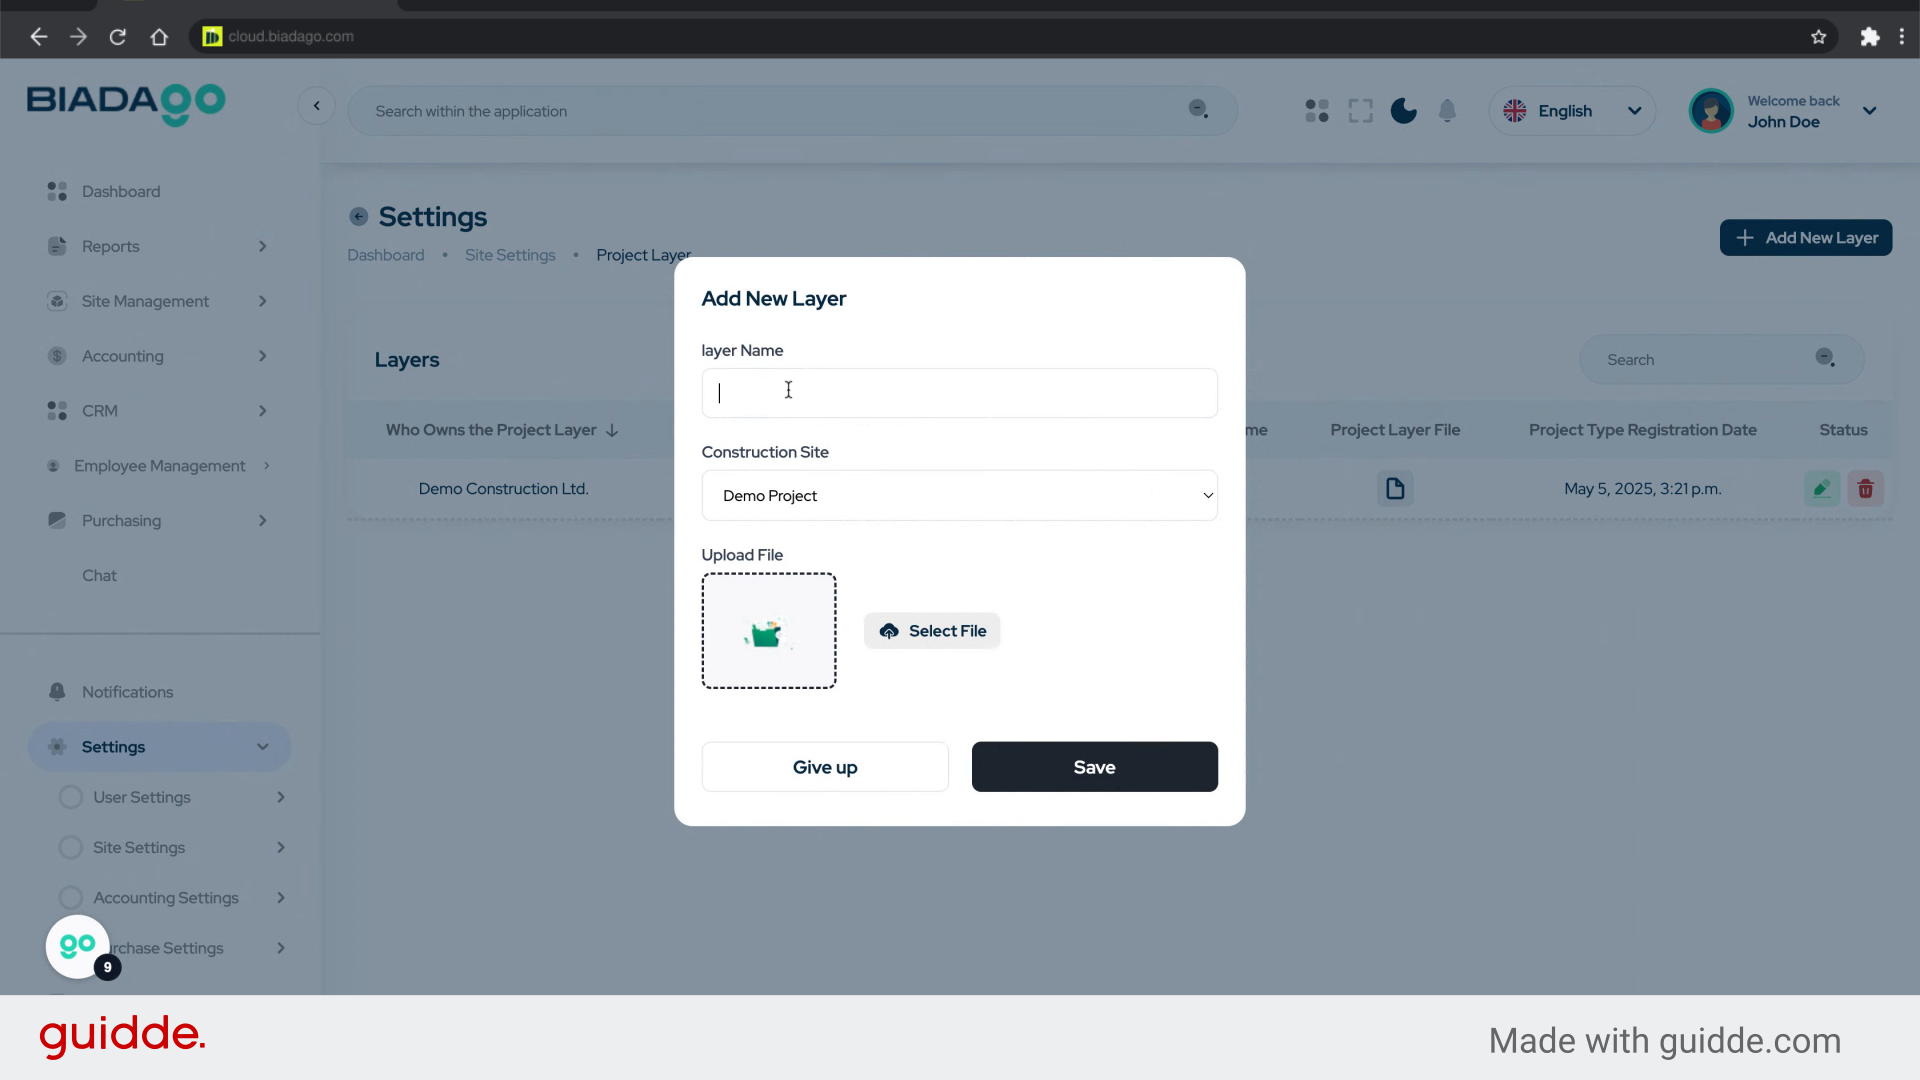Viewport: 1920px width, 1080px height.
Task: Open the notifications bell icon
Action: click(1447, 111)
